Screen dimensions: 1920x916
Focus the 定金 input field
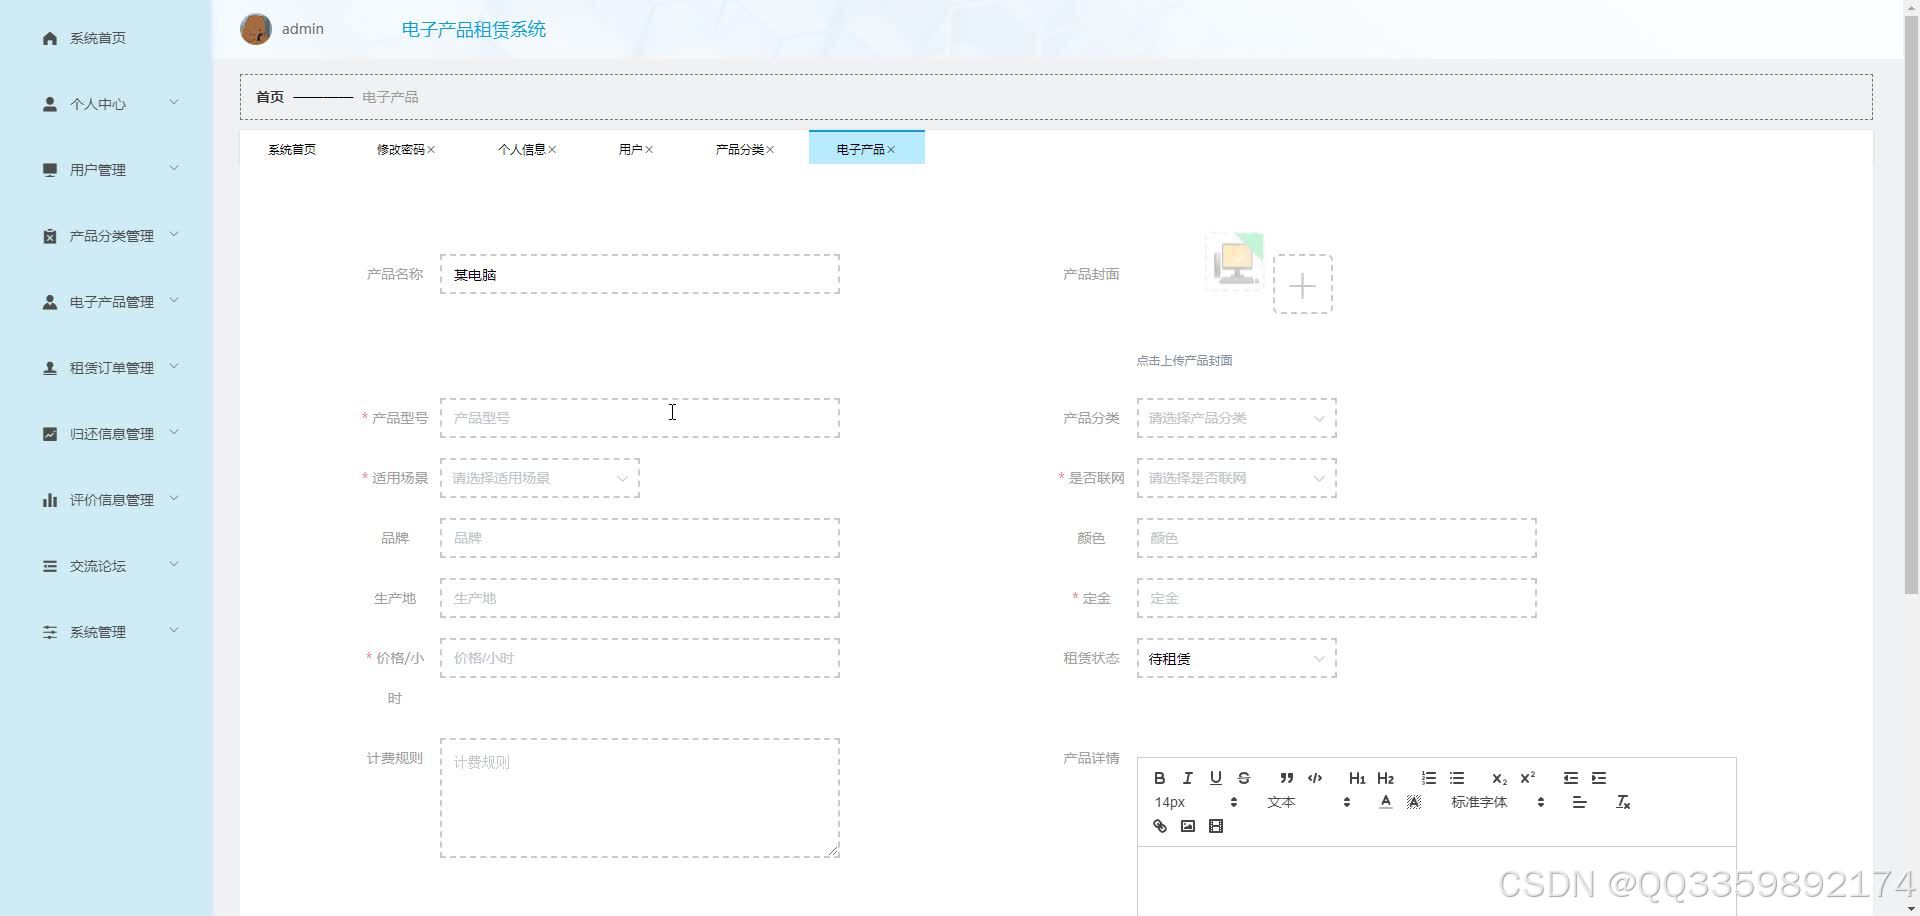coord(1336,598)
